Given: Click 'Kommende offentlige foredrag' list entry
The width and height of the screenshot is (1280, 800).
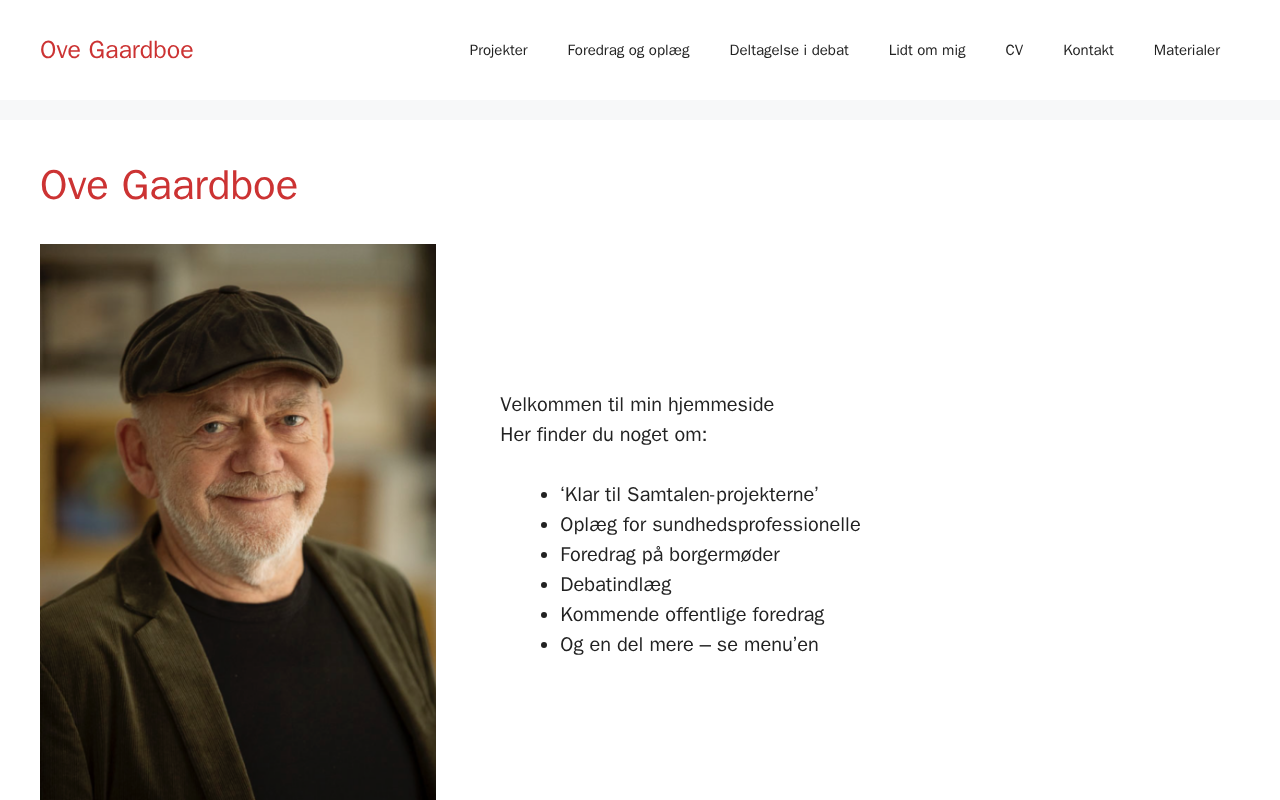Looking at the screenshot, I should coord(692,614).
